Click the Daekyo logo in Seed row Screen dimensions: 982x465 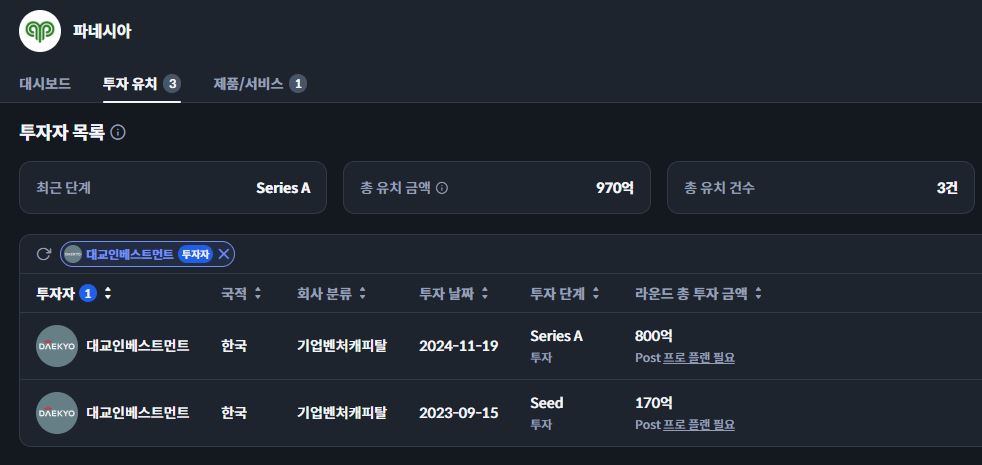click(x=57, y=413)
